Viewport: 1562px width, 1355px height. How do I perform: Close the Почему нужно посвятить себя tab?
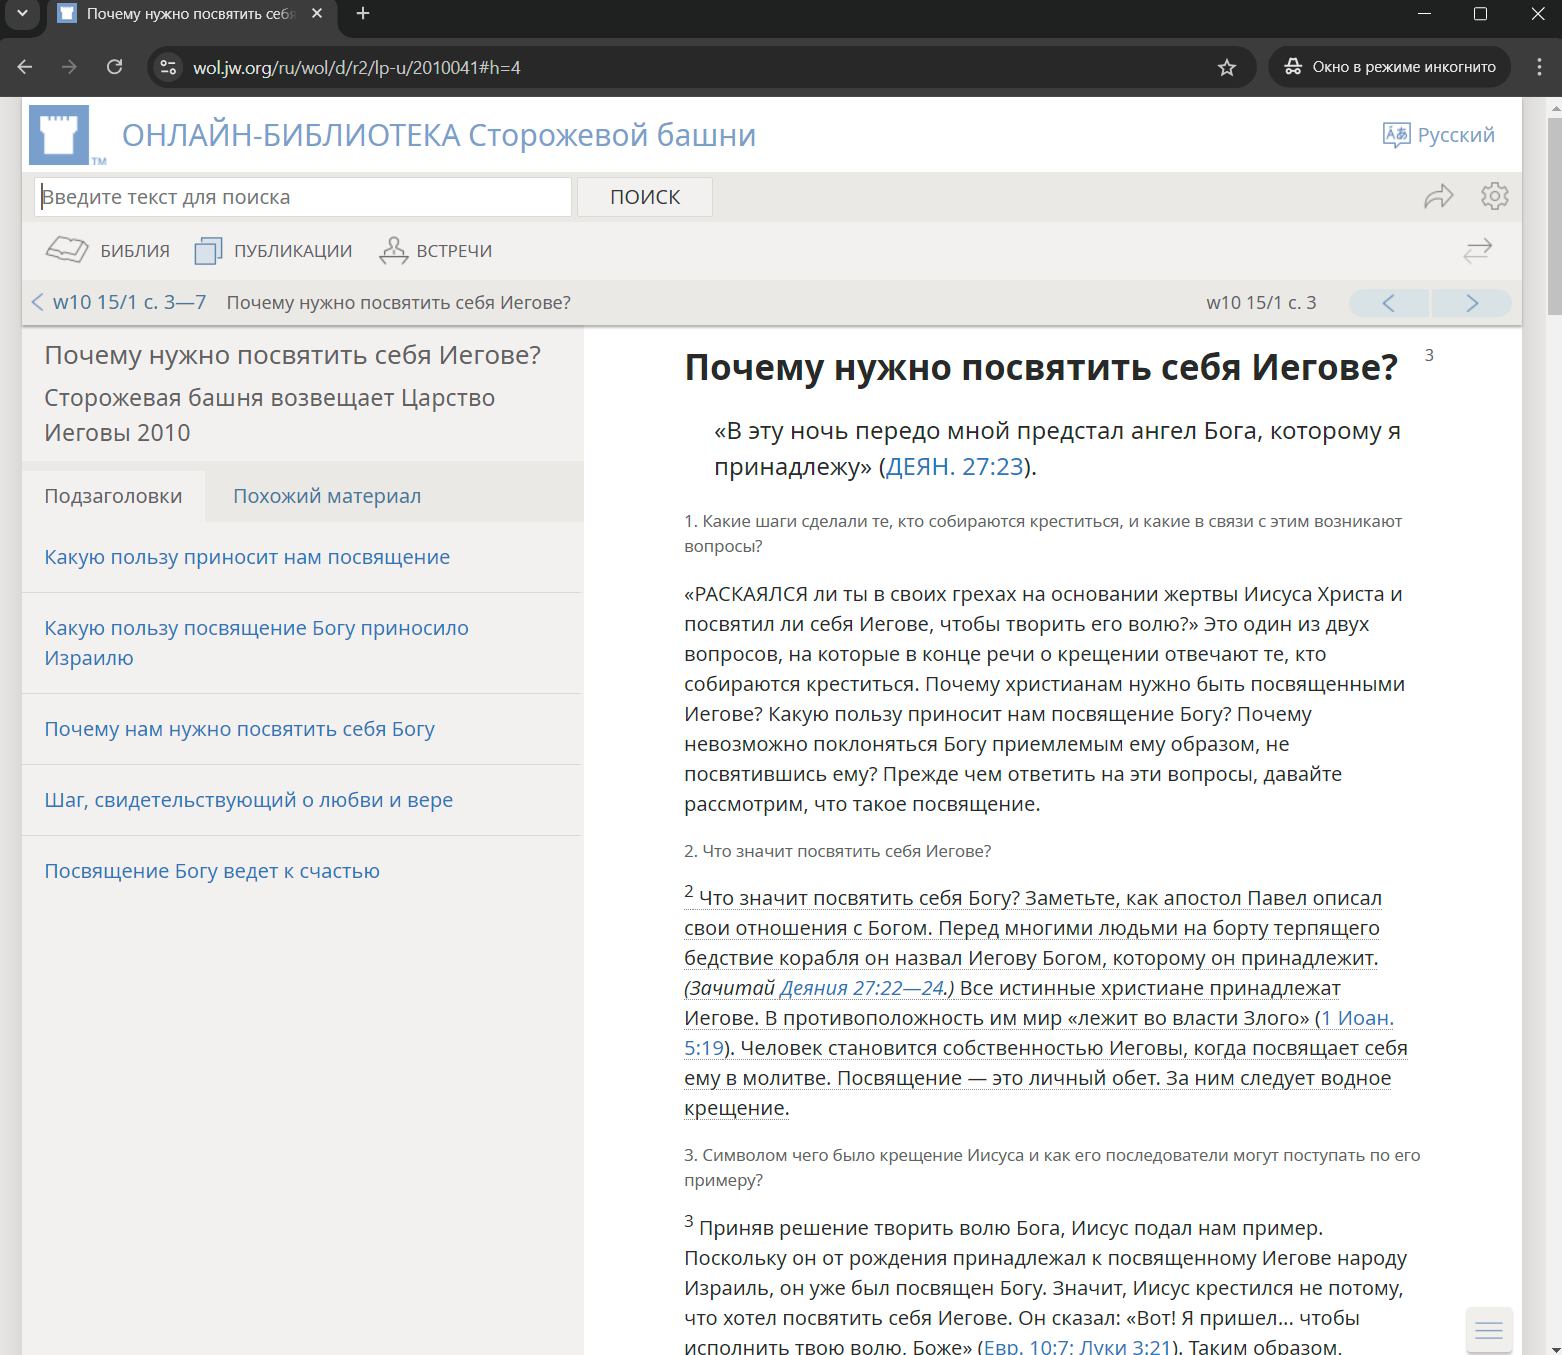[x=317, y=14]
